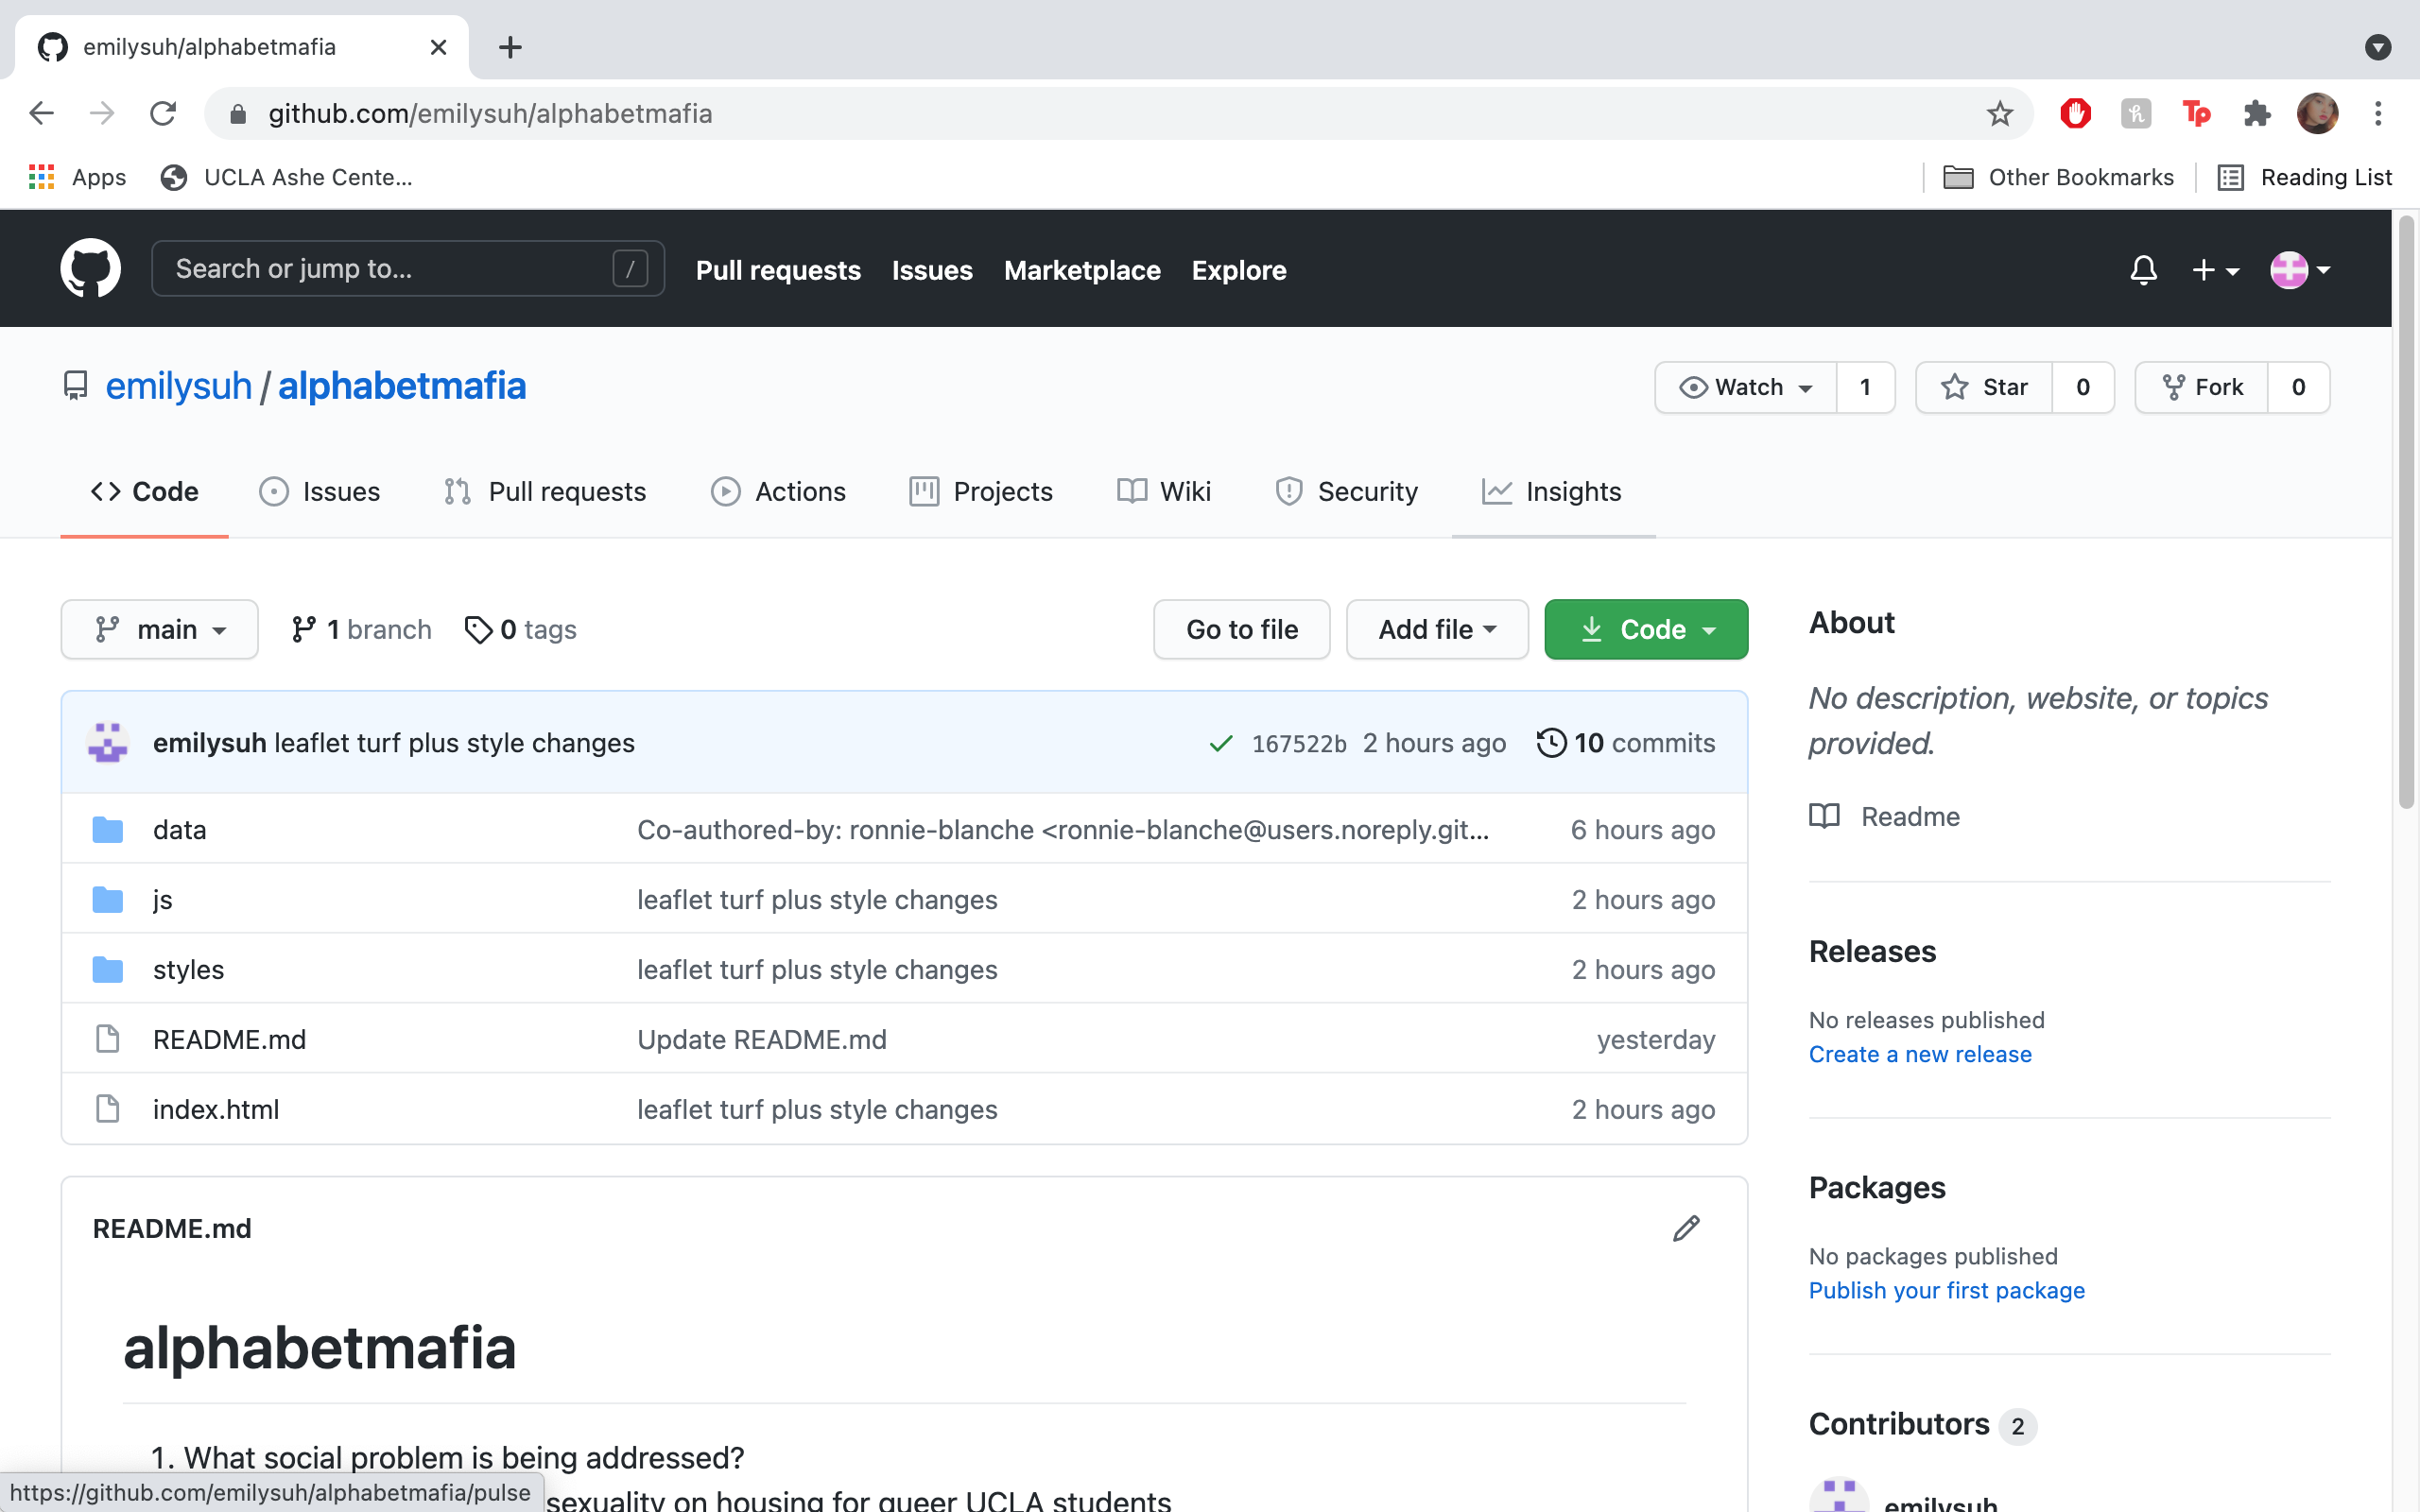Open the plus create-new menu
The image size is (2420, 1512).
2214,270
